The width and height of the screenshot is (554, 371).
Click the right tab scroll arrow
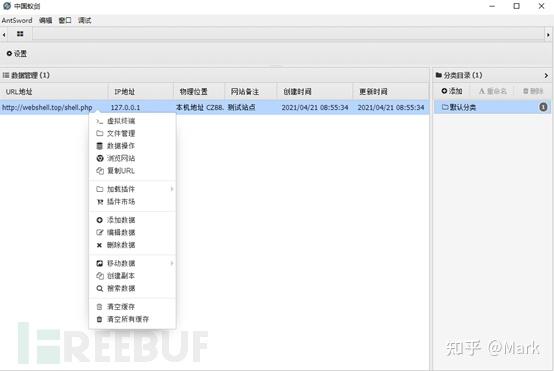(x=548, y=35)
